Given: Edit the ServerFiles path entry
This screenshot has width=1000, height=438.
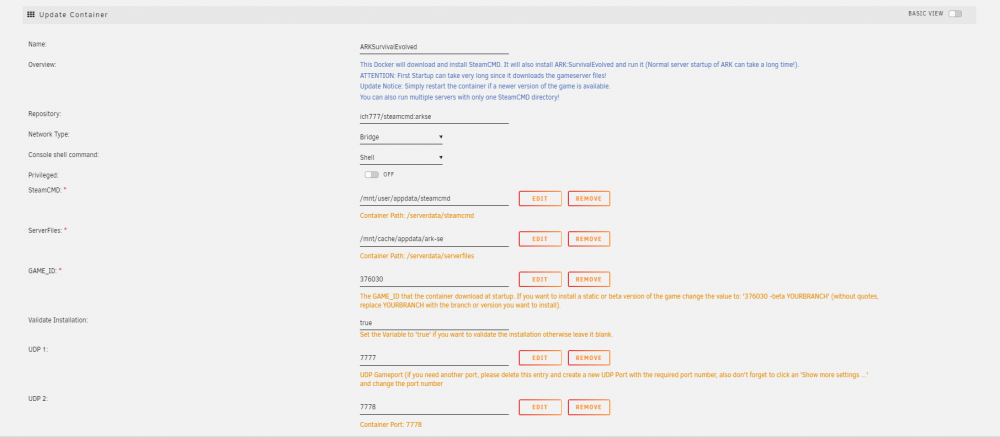Looking at the screenshot, I should tap(540, 239).
